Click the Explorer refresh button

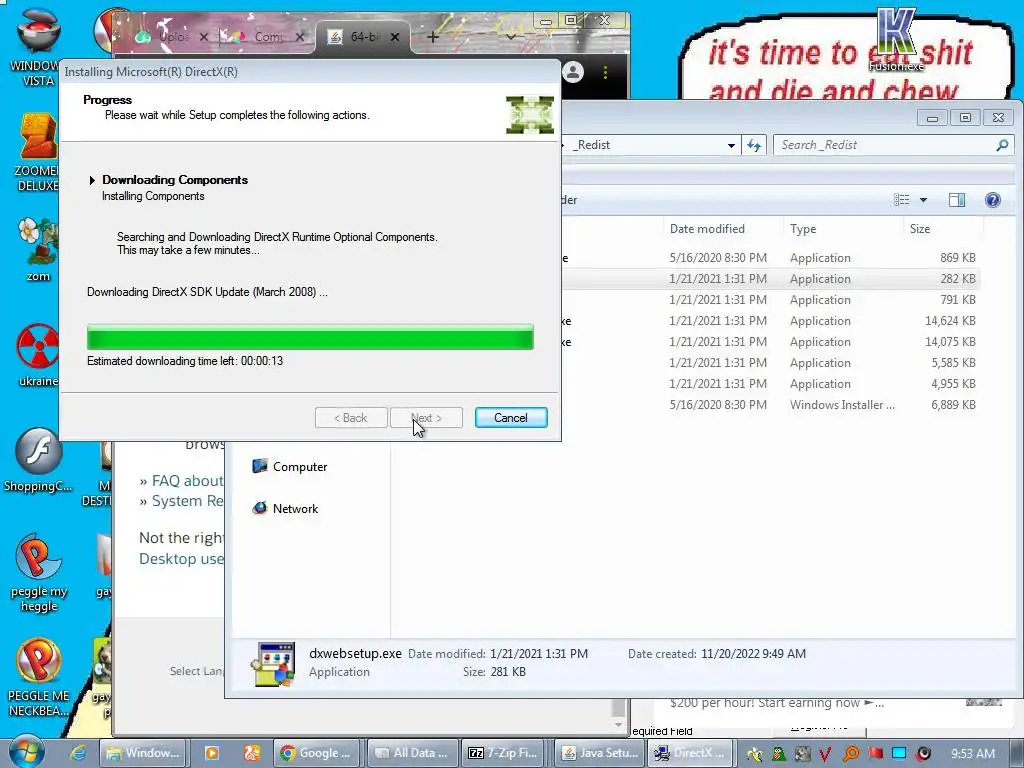point(754,145)
